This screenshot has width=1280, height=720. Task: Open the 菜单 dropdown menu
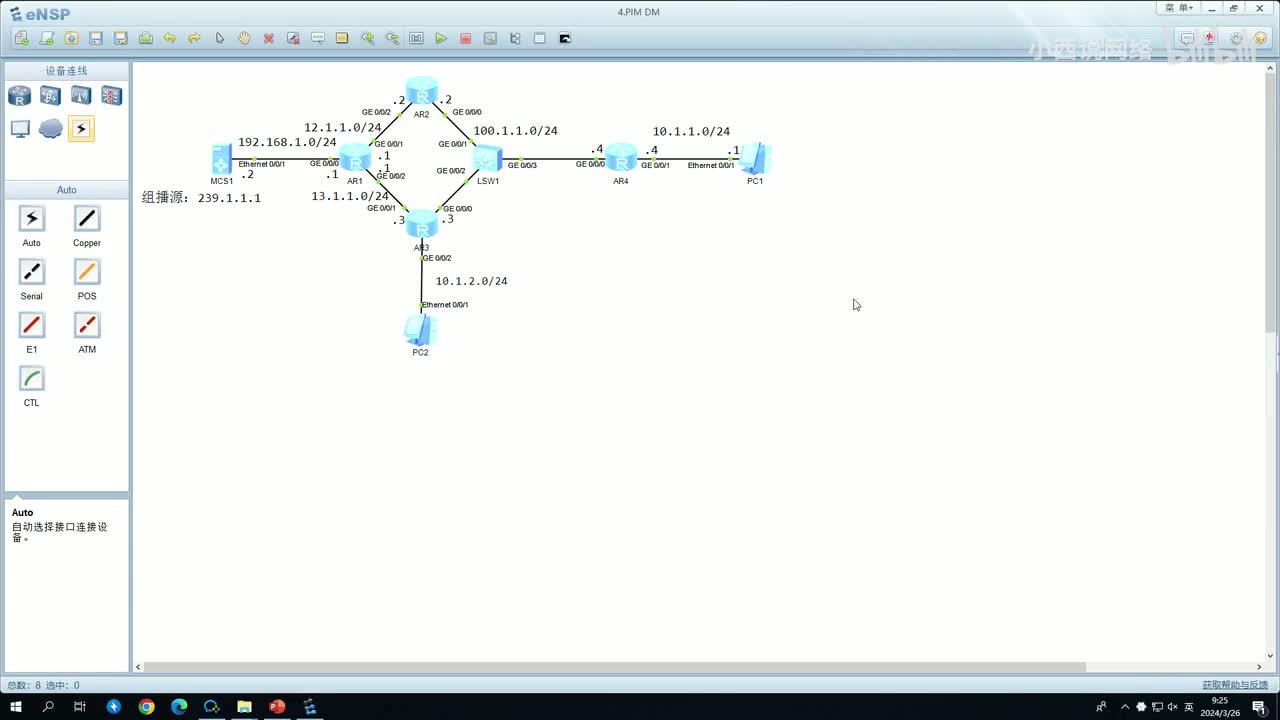1179,8
